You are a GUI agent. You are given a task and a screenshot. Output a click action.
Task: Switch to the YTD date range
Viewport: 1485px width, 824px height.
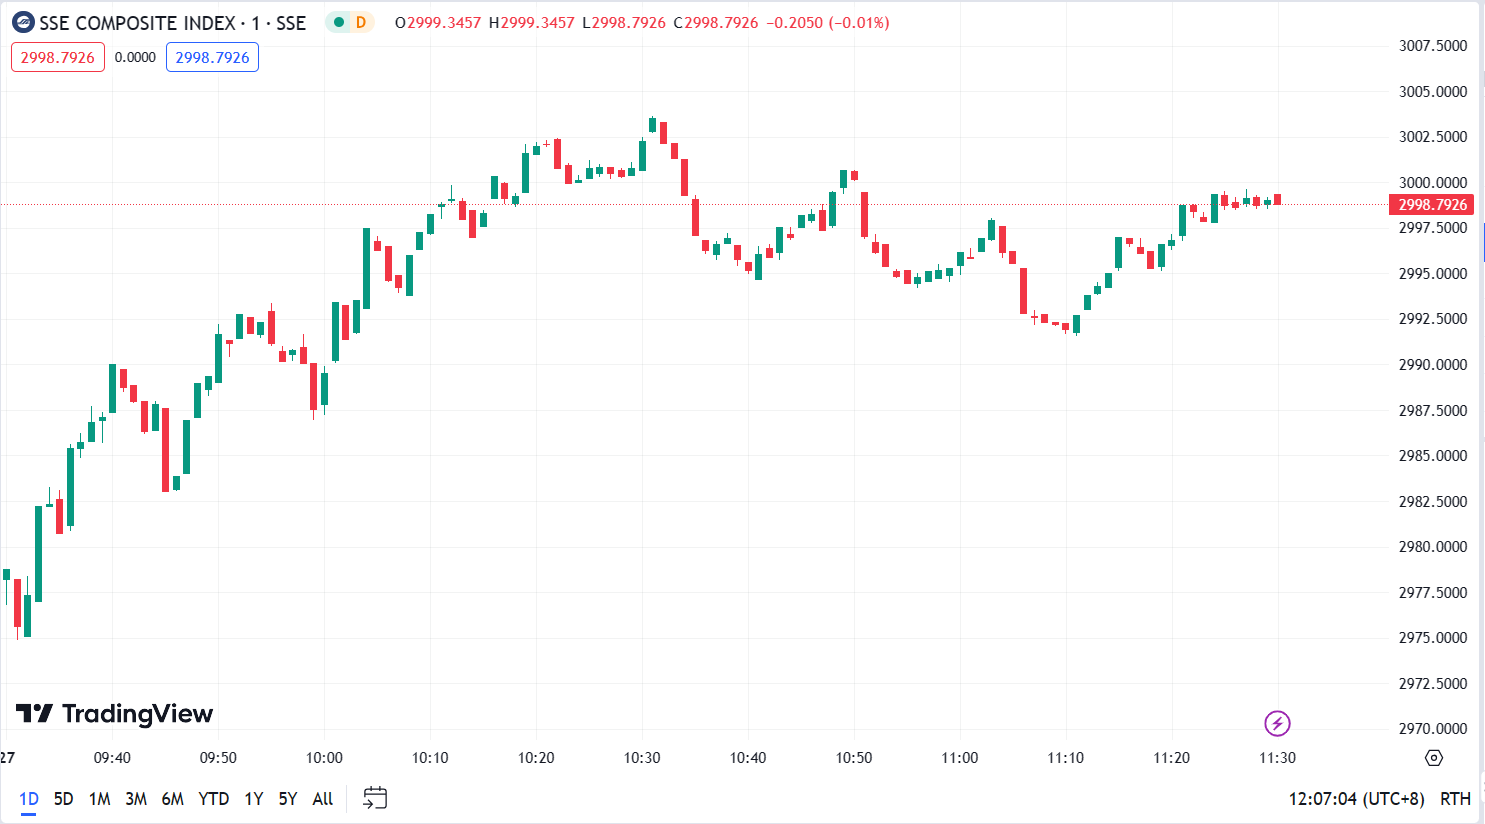[x=213, y=799]
